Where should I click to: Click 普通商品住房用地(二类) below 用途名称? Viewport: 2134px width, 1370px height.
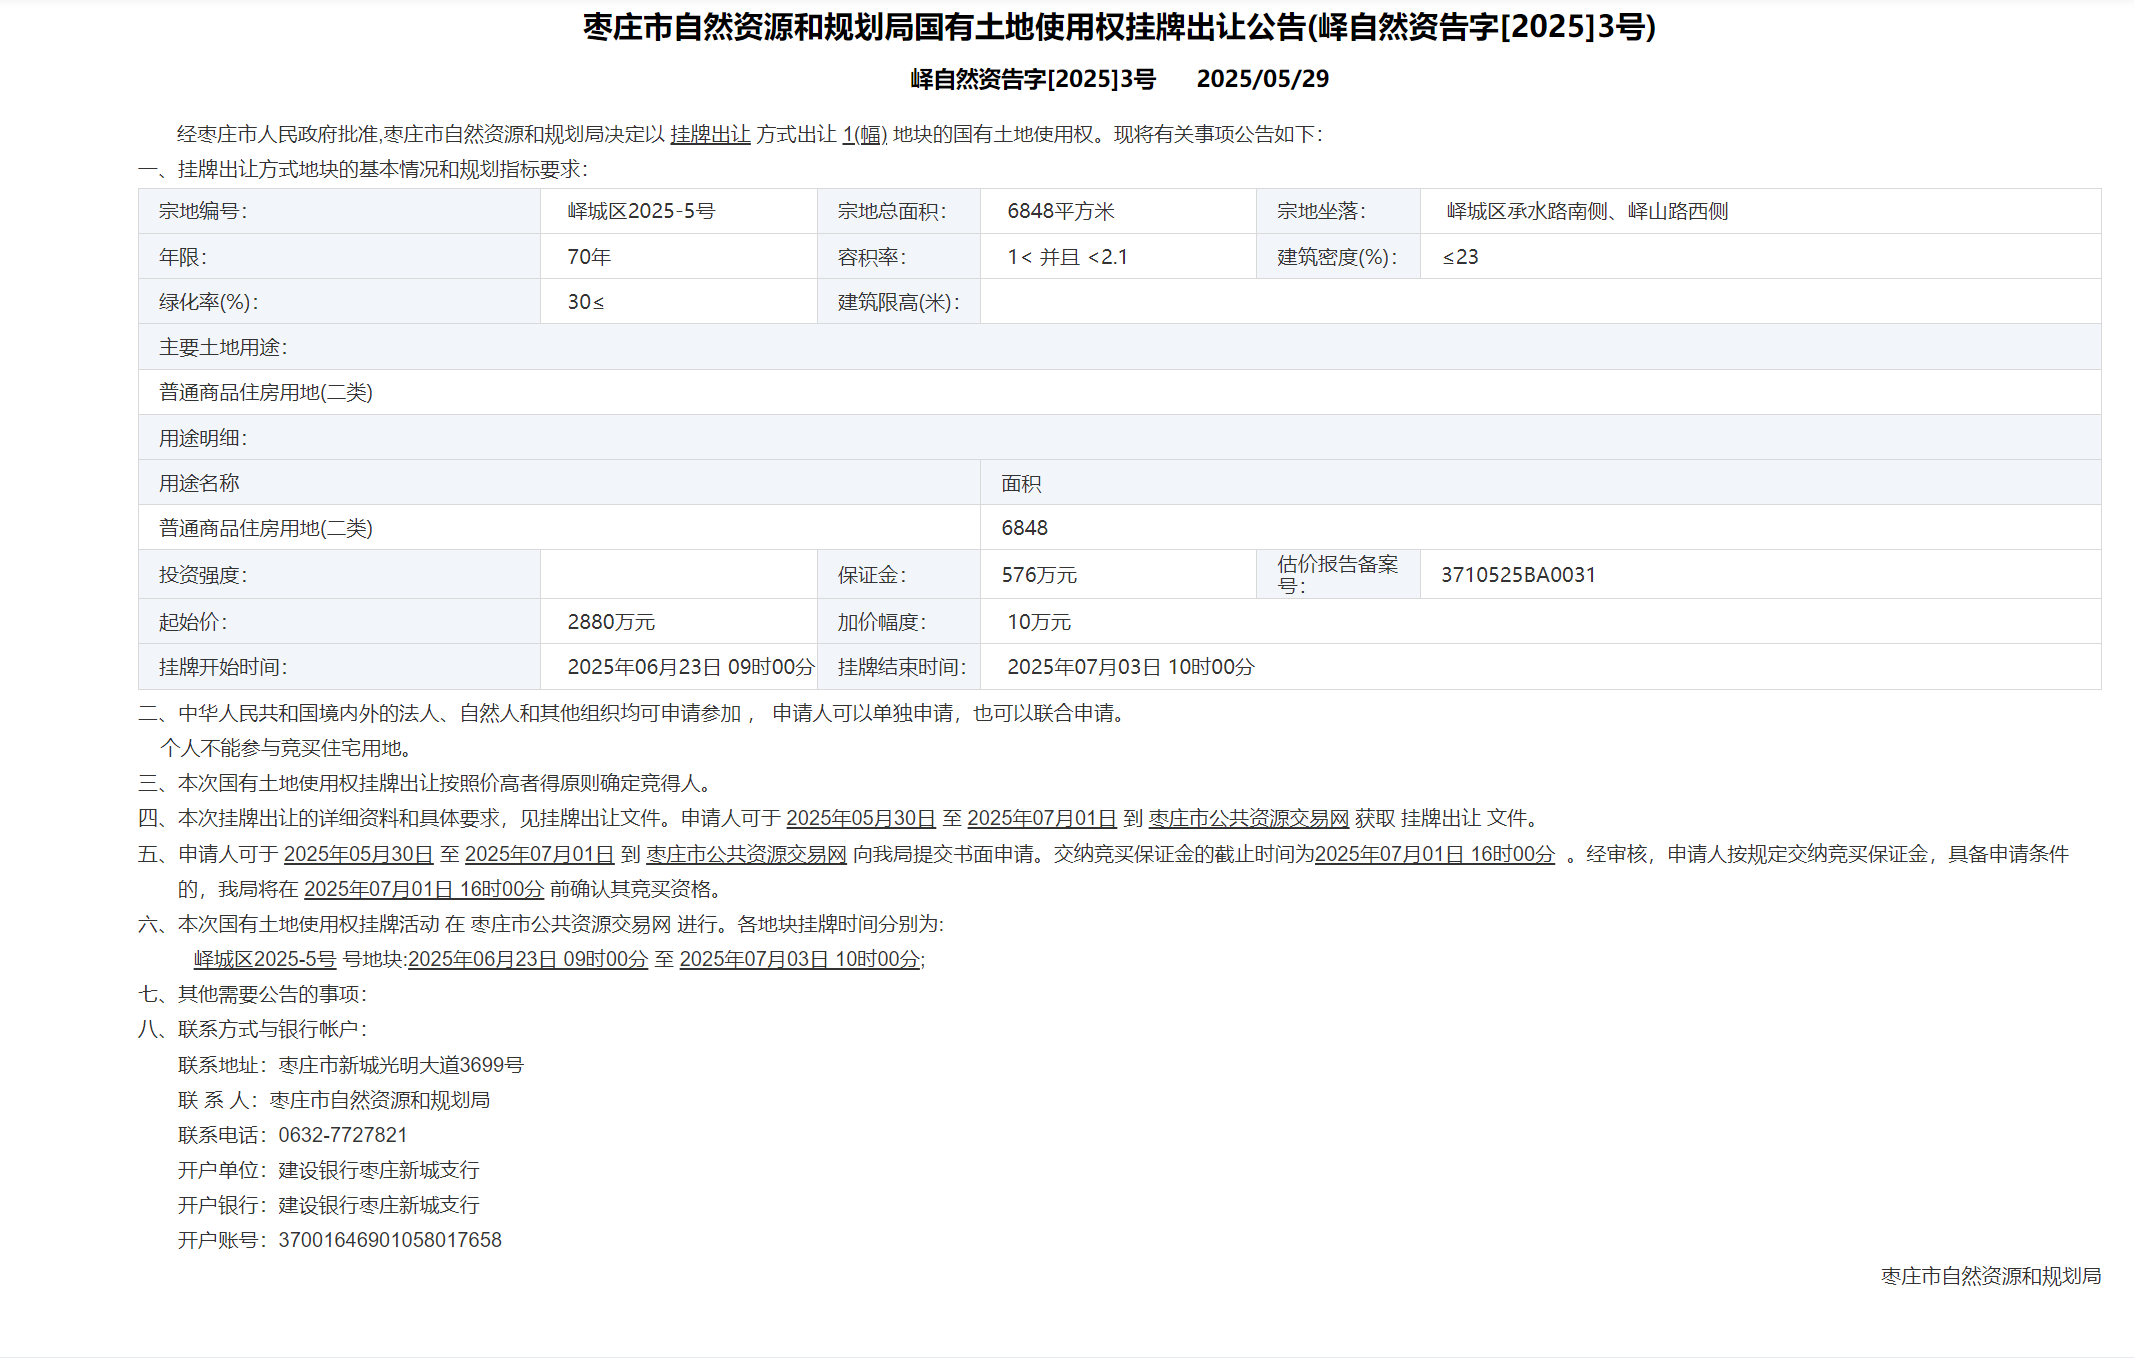point(266,528)
